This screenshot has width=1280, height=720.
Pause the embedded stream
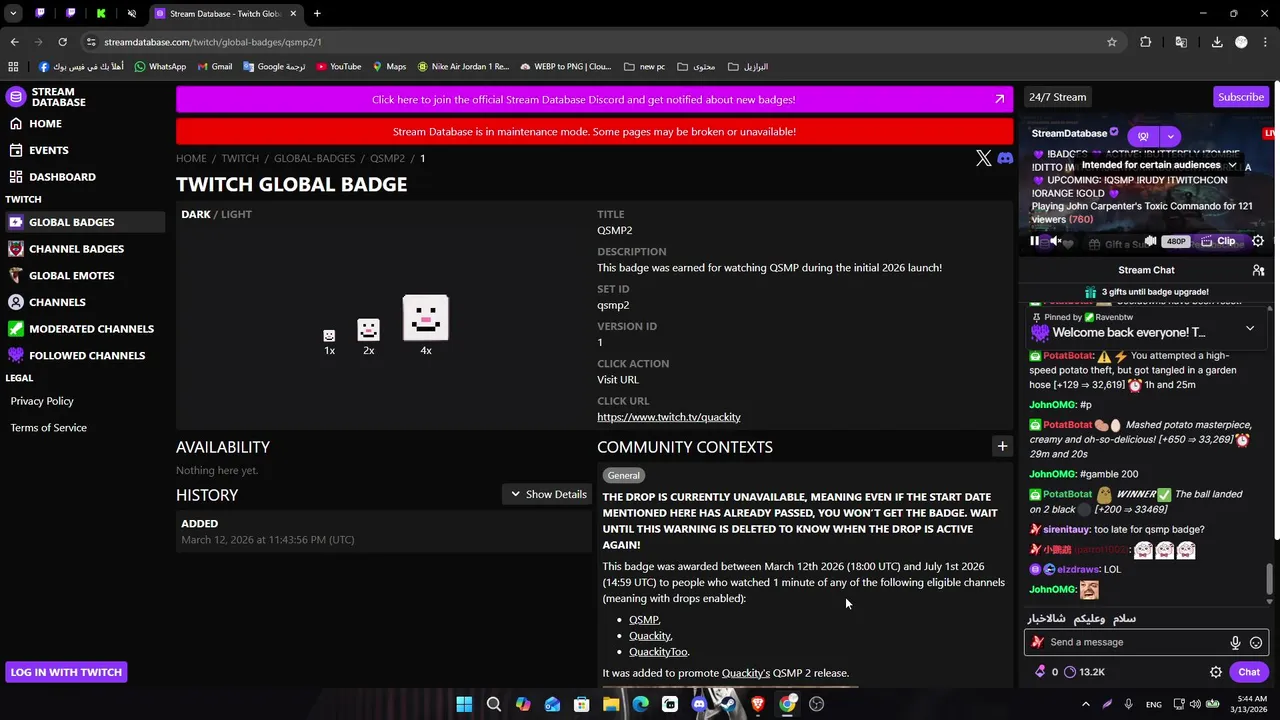click(1034, 241)
